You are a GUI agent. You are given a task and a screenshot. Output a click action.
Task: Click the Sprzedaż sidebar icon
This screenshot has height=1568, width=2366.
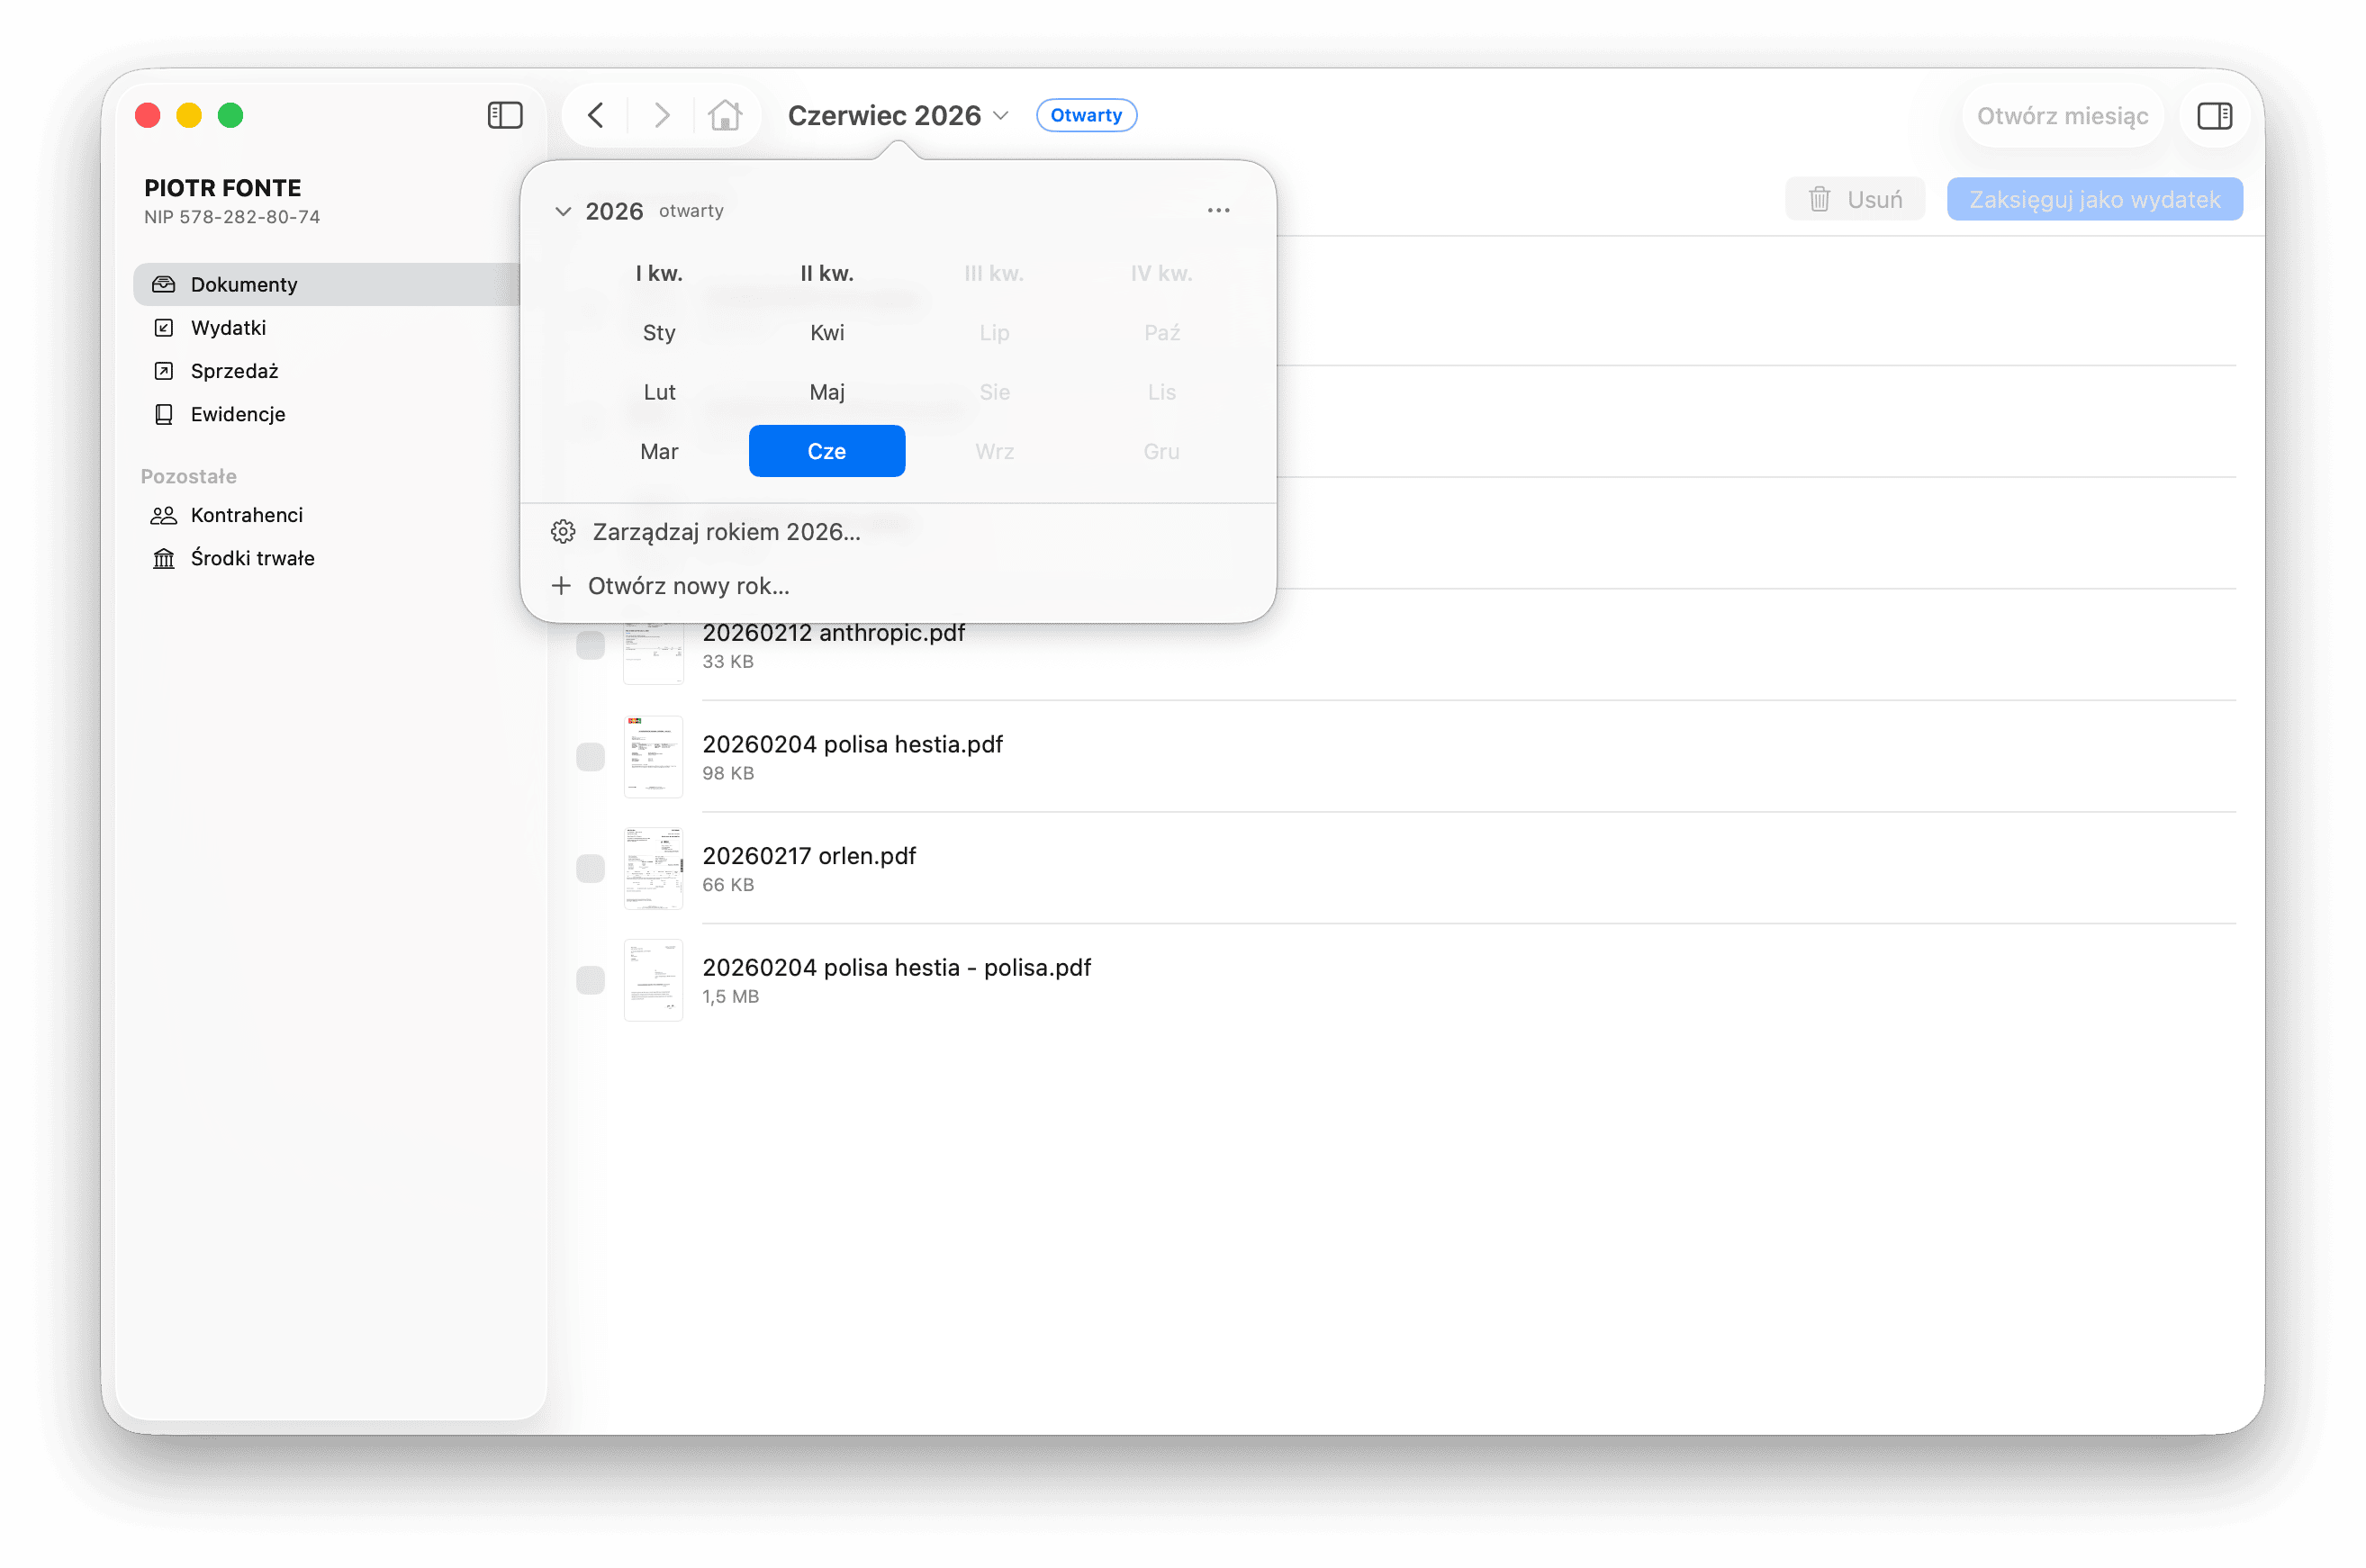coord(164,371)
